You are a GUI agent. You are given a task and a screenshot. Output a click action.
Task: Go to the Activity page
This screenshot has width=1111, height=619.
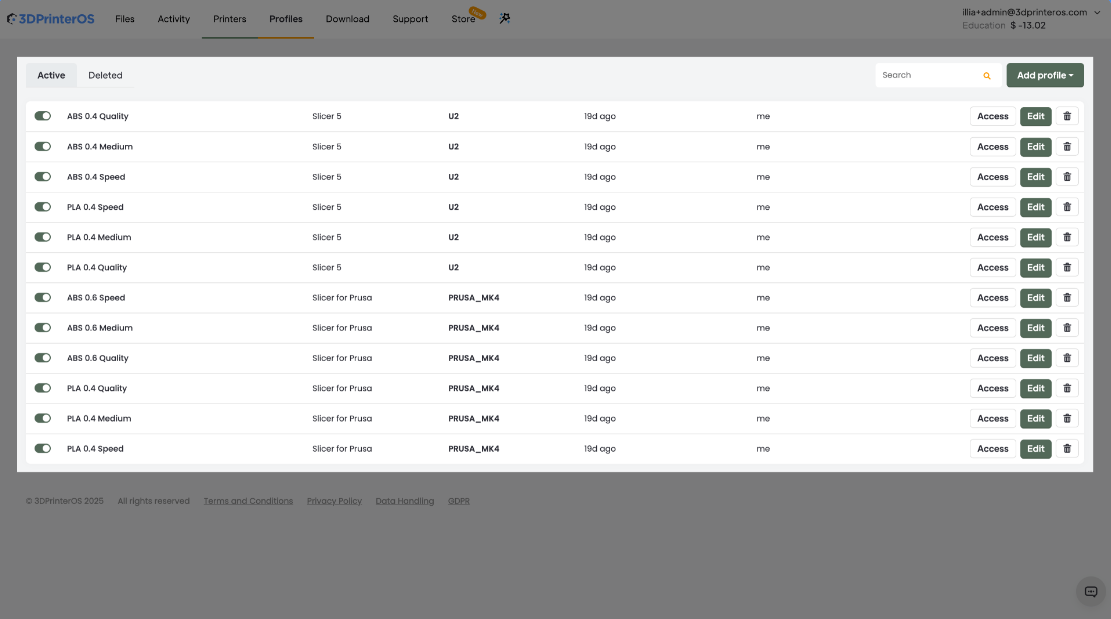174,19
